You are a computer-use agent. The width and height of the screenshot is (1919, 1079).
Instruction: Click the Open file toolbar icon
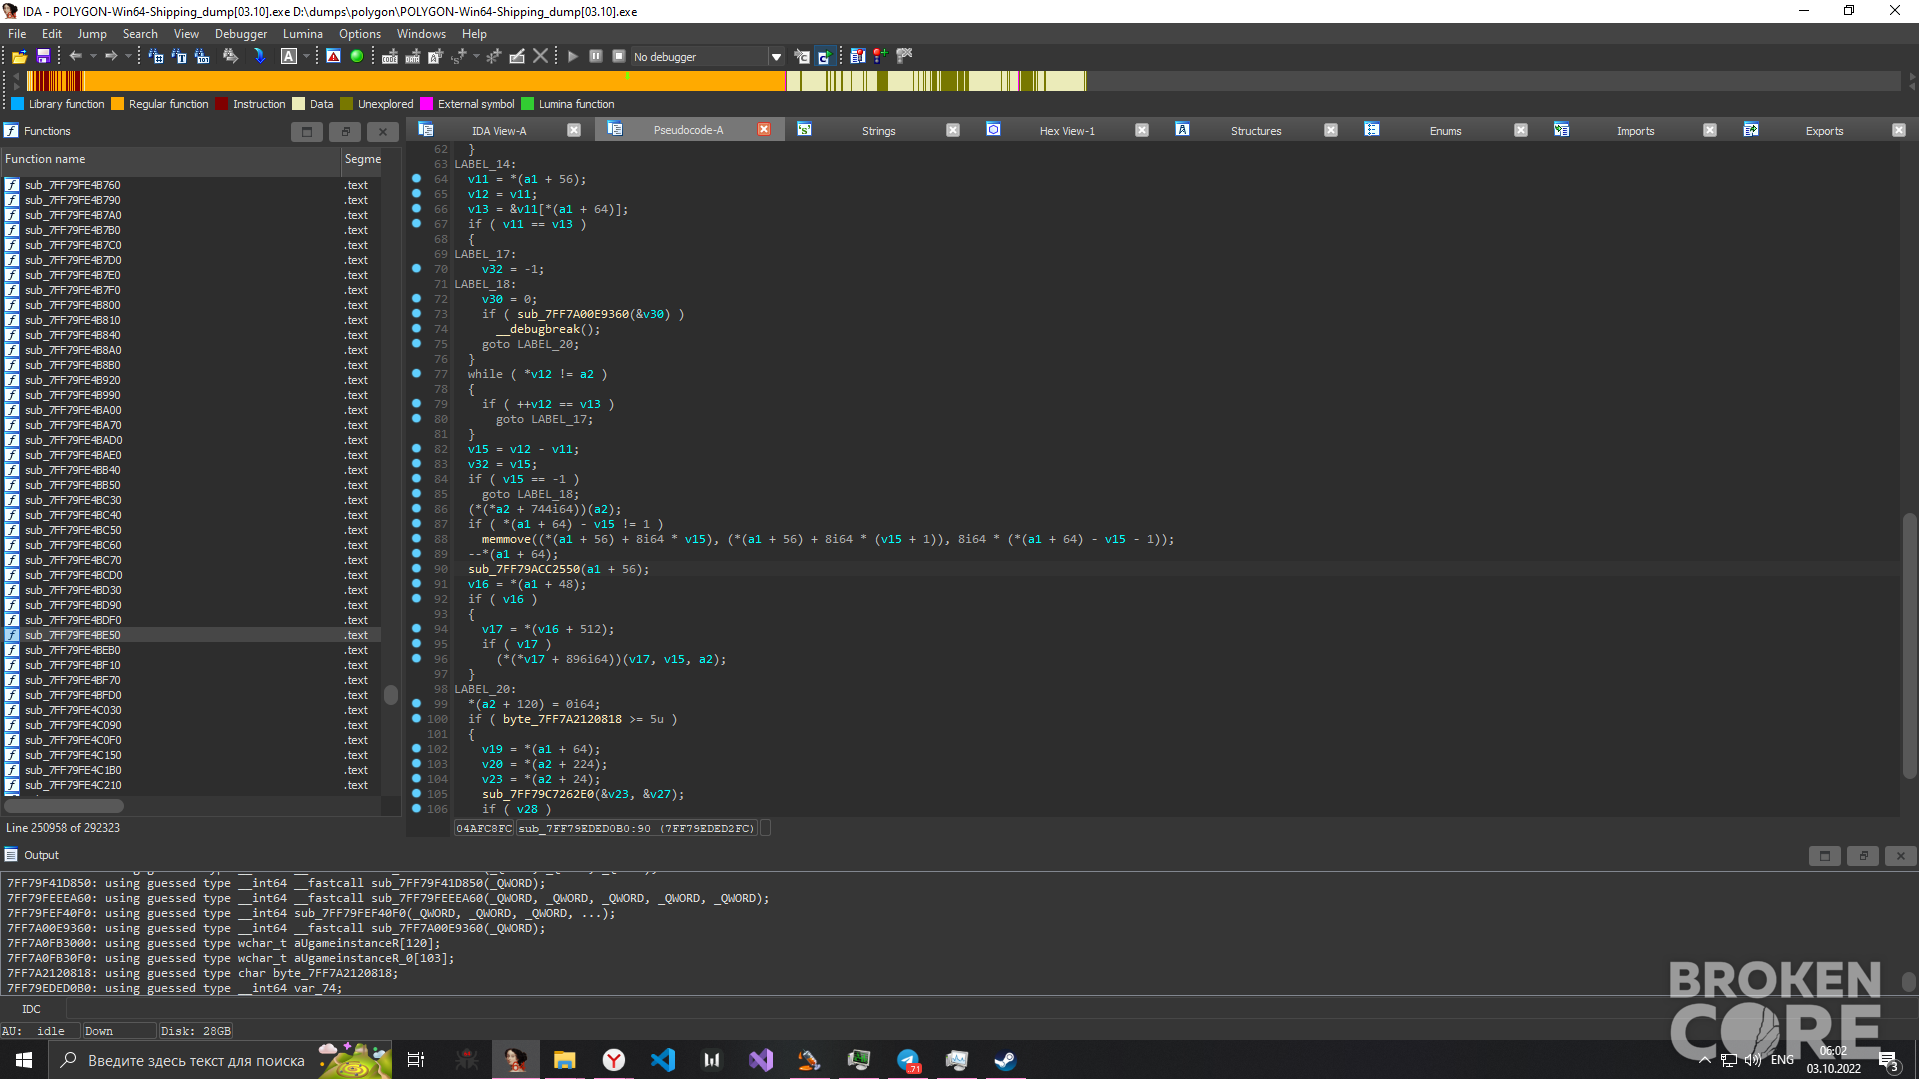pos(19,57)
